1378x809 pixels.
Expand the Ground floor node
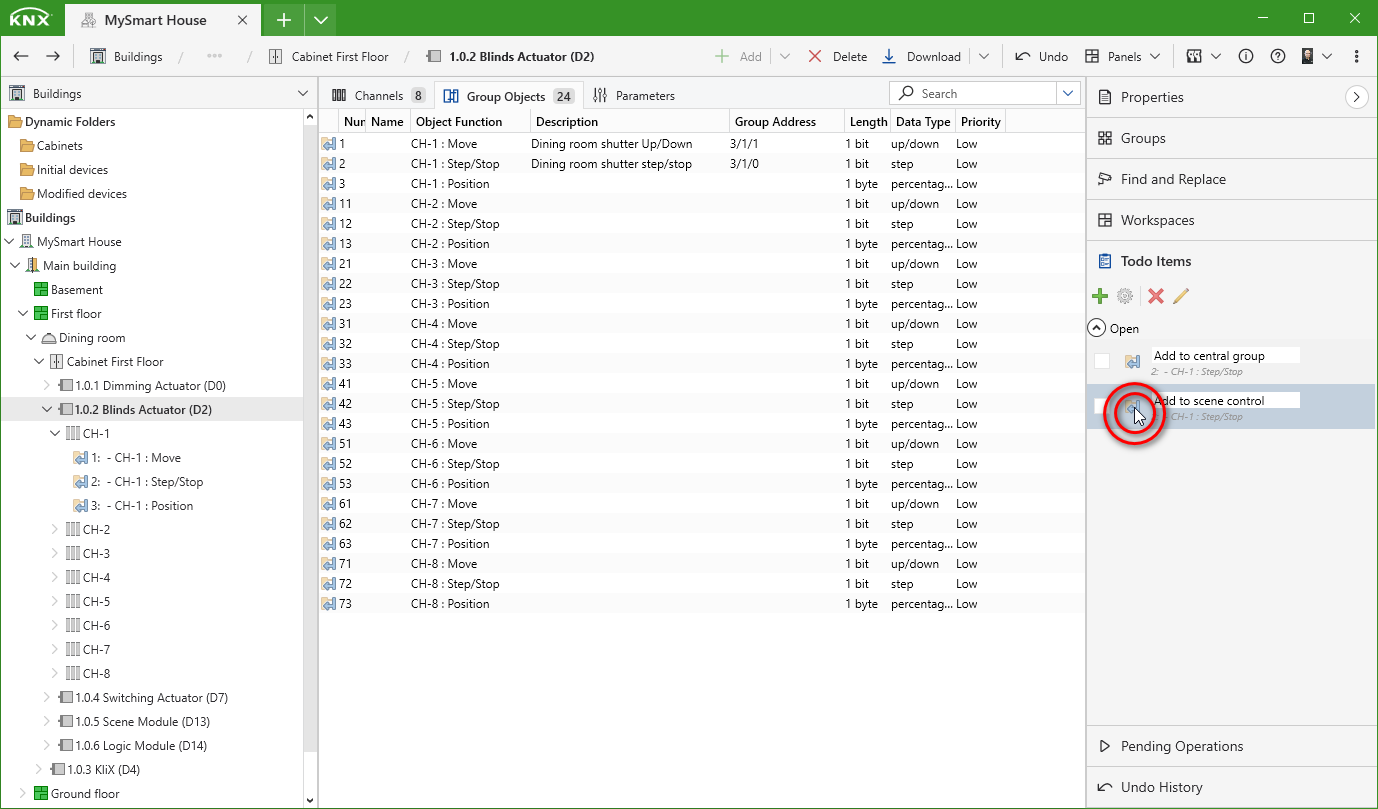pos(22,794)
